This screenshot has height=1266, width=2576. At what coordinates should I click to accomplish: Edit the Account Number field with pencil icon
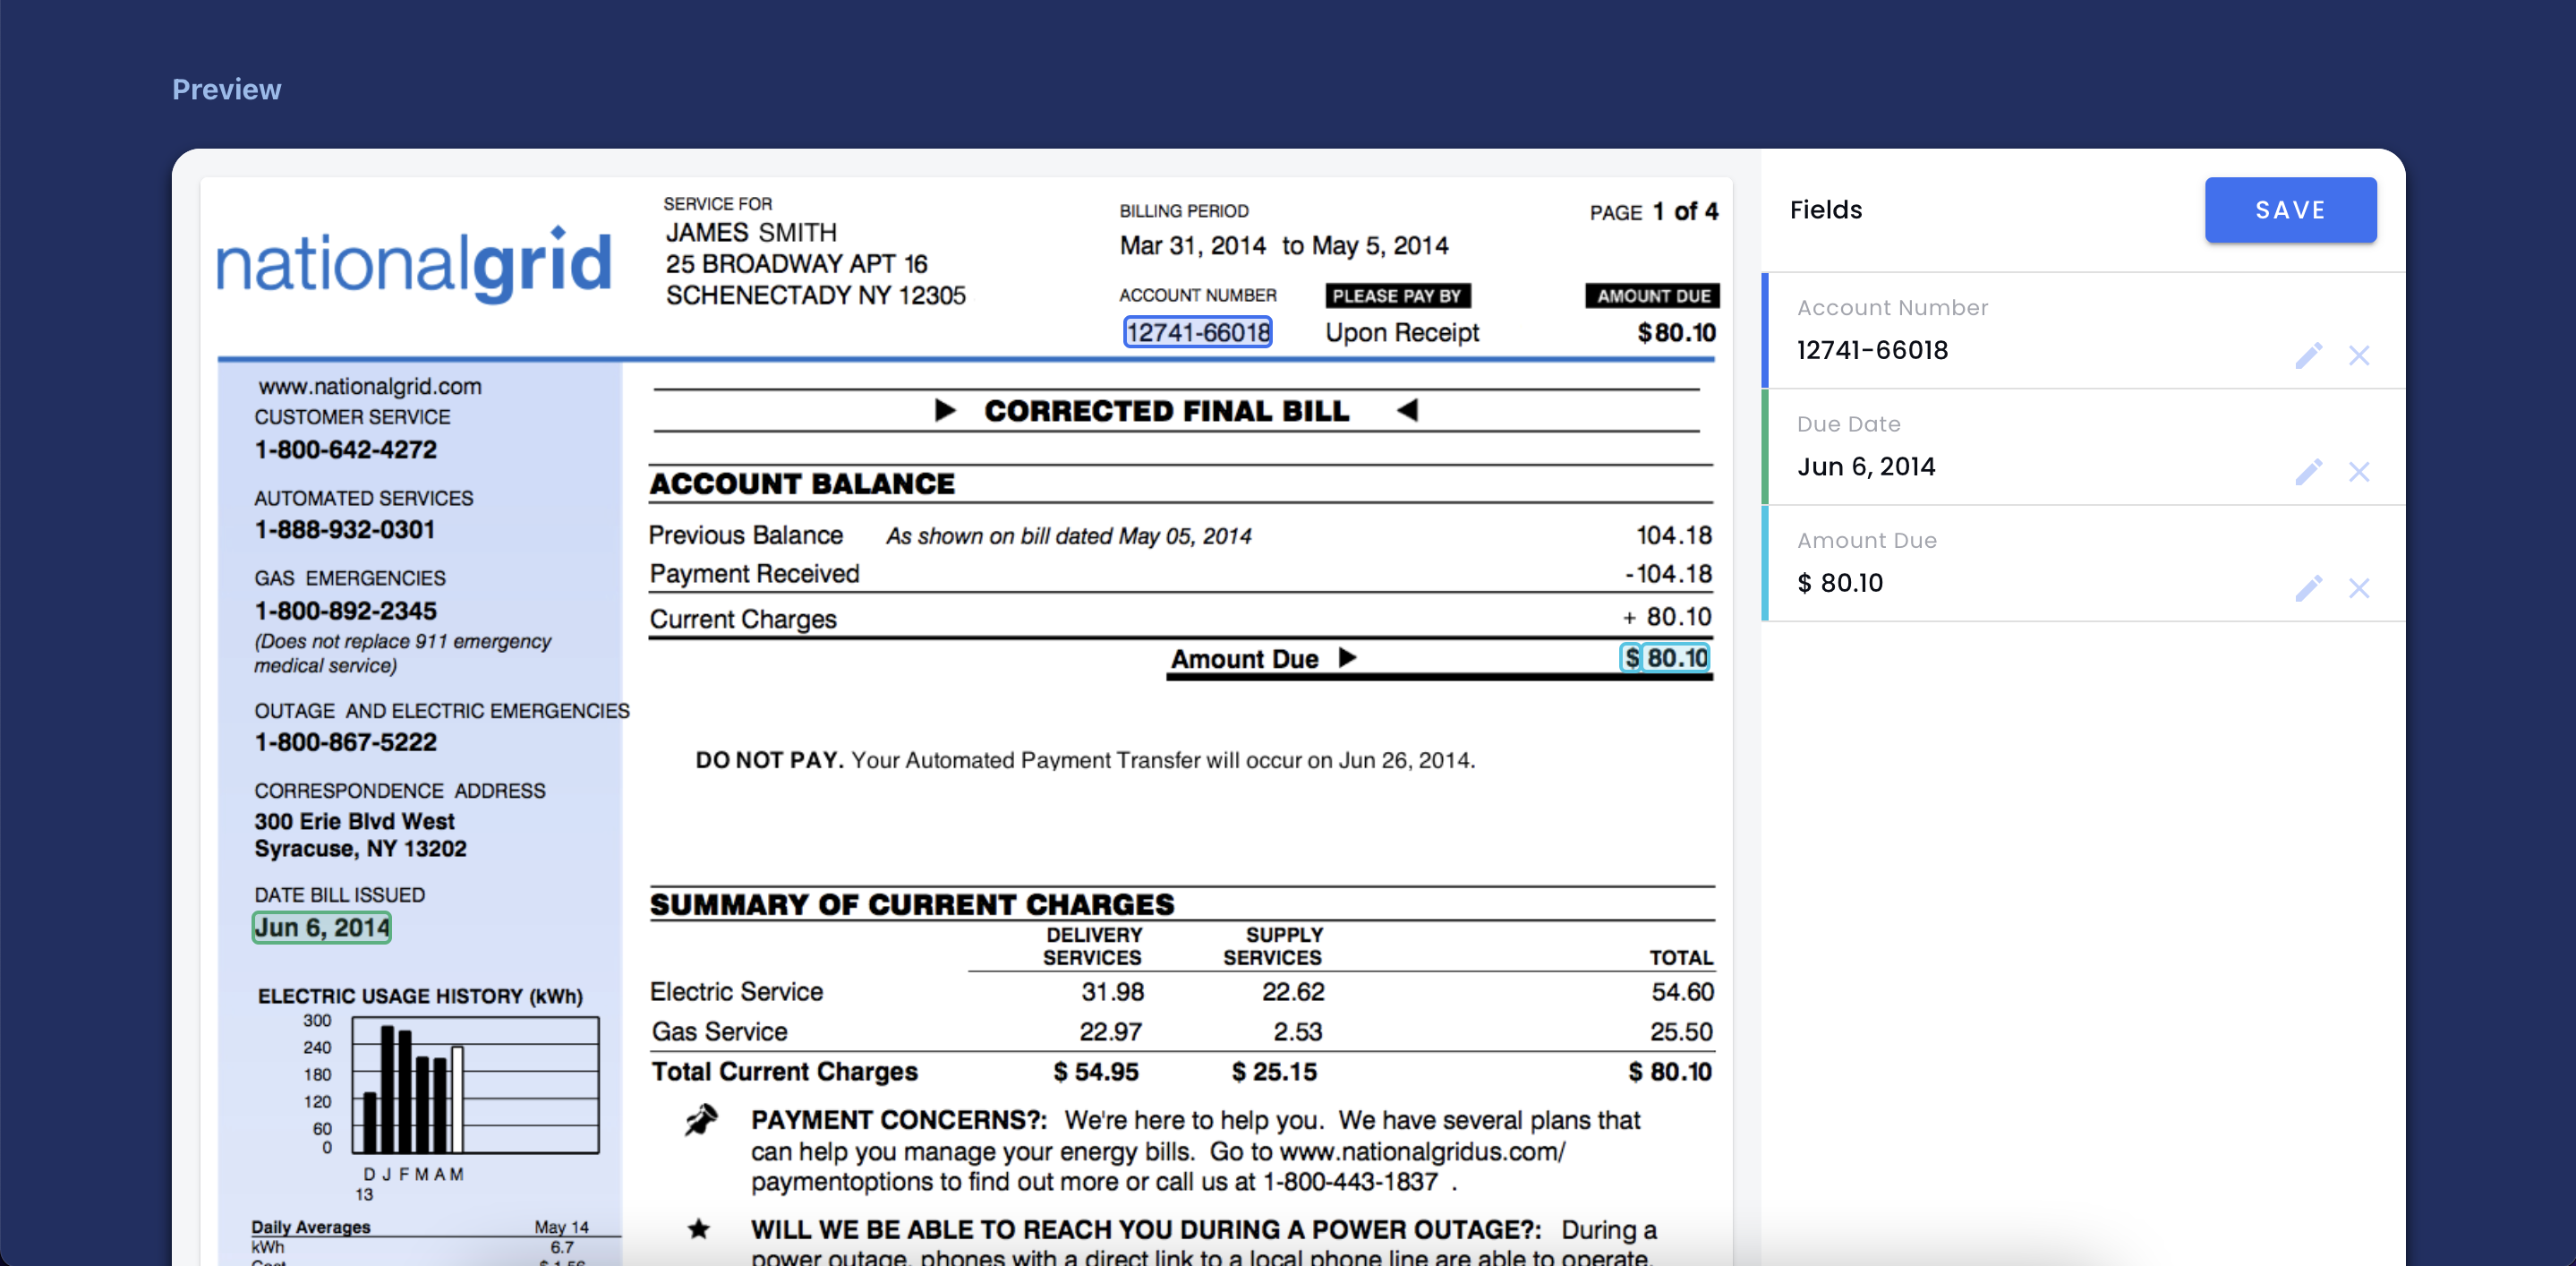click(x=2308, y=355)
